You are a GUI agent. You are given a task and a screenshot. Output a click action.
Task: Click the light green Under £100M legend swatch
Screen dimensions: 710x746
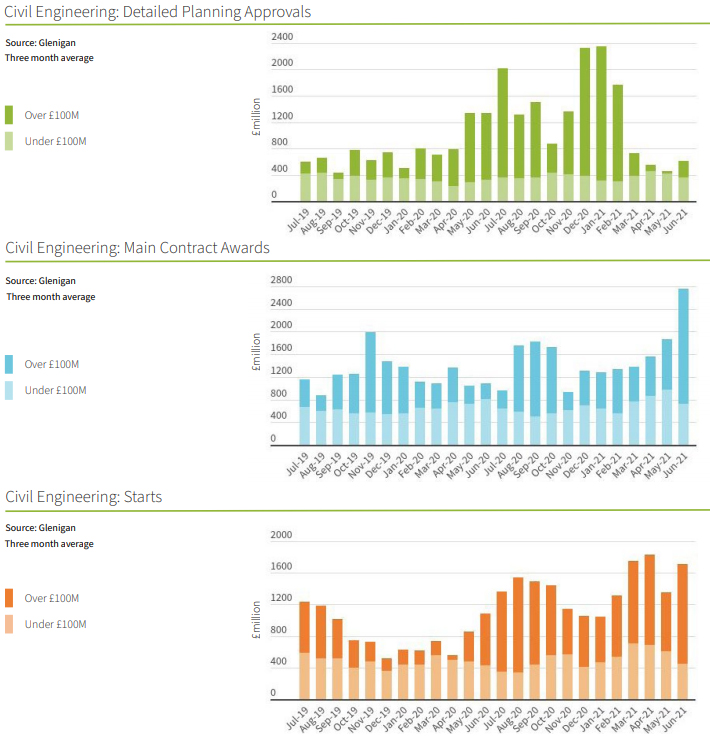click(10, 141)
